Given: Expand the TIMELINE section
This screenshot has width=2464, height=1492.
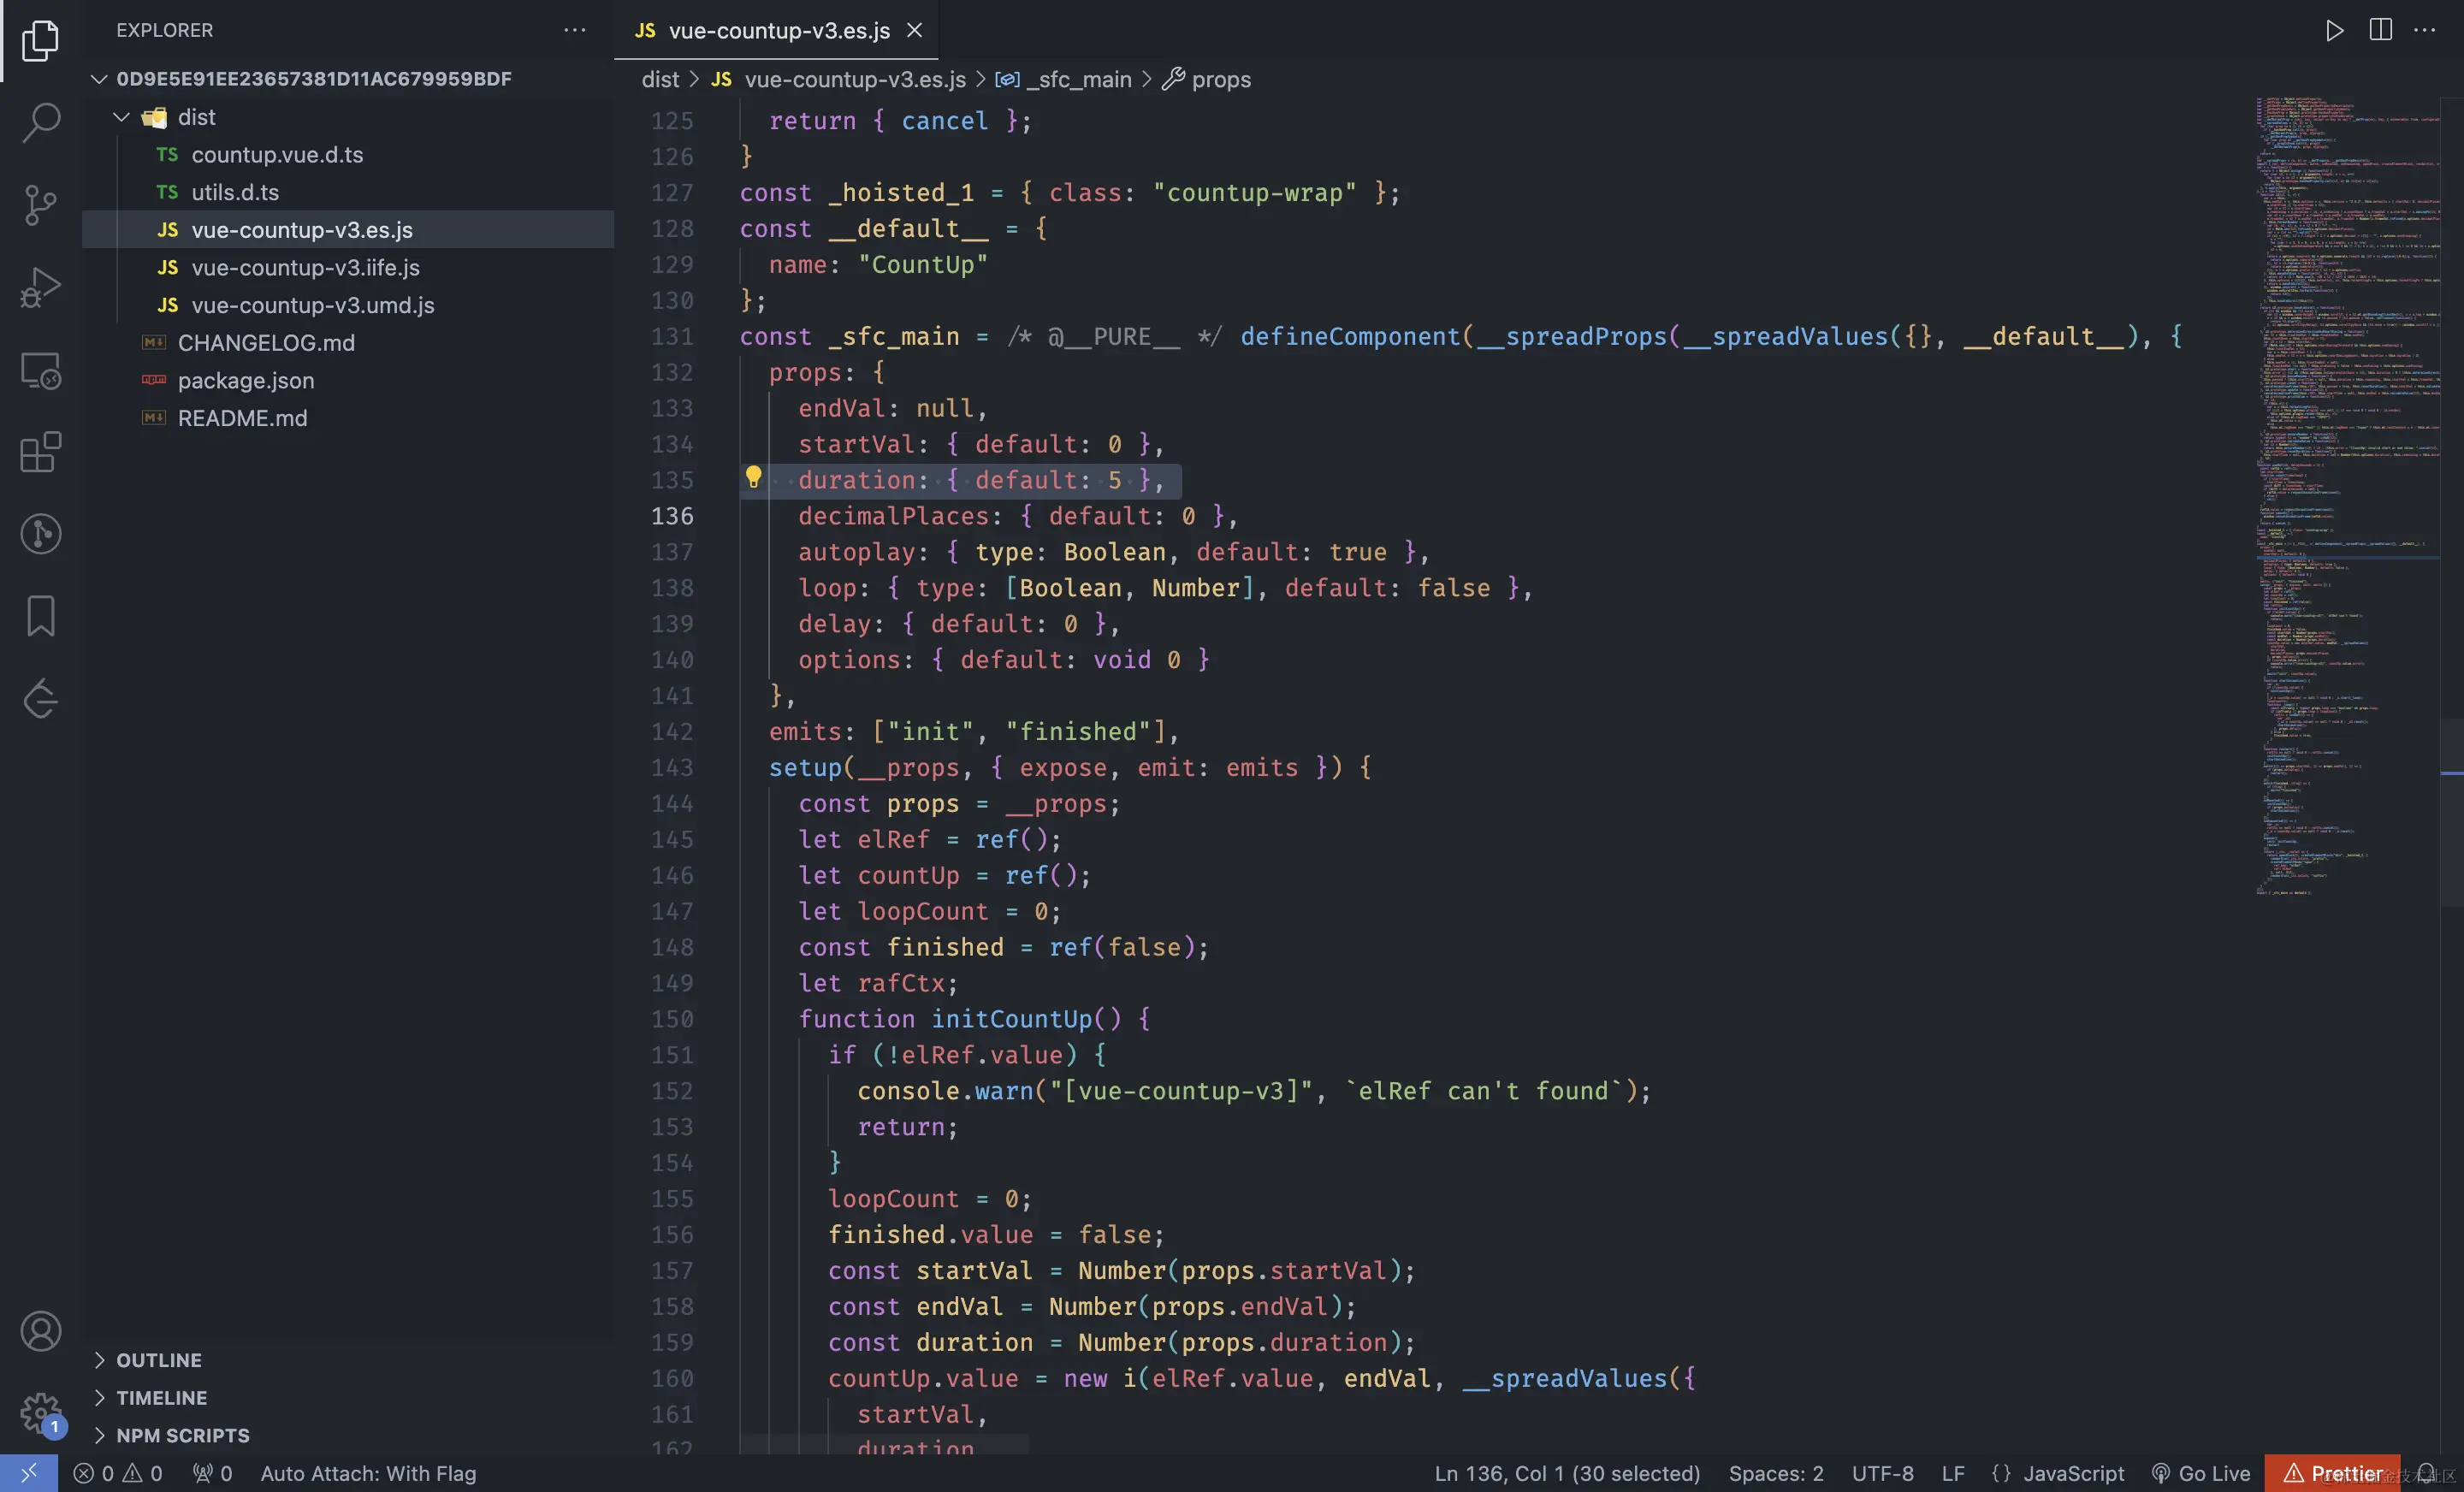Looking at the screenshot, I should click(x=161, y=1398).
